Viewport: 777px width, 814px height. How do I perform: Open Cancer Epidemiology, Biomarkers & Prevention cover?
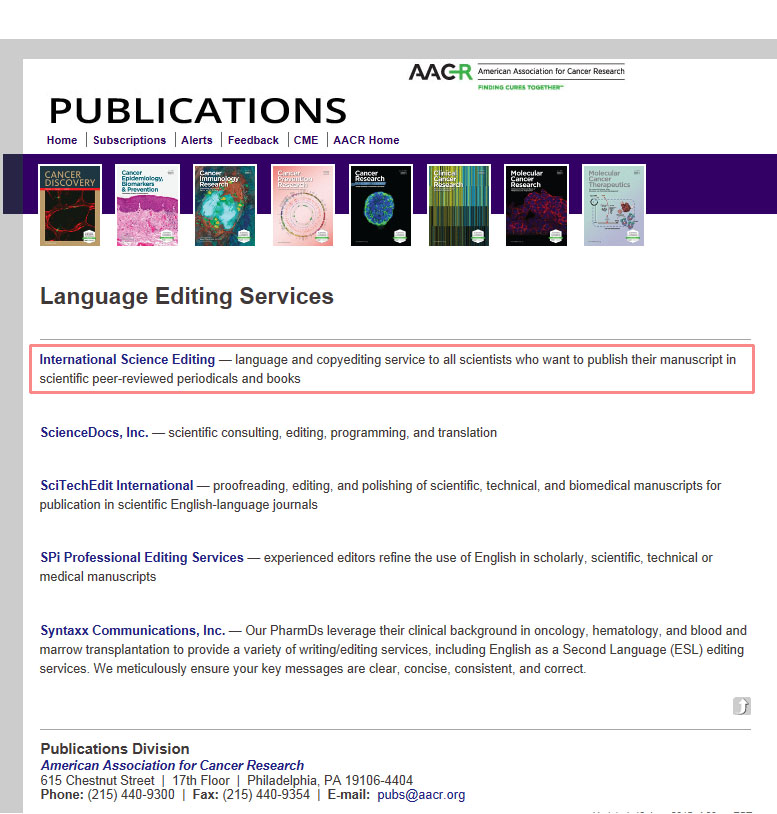point(147,205)
